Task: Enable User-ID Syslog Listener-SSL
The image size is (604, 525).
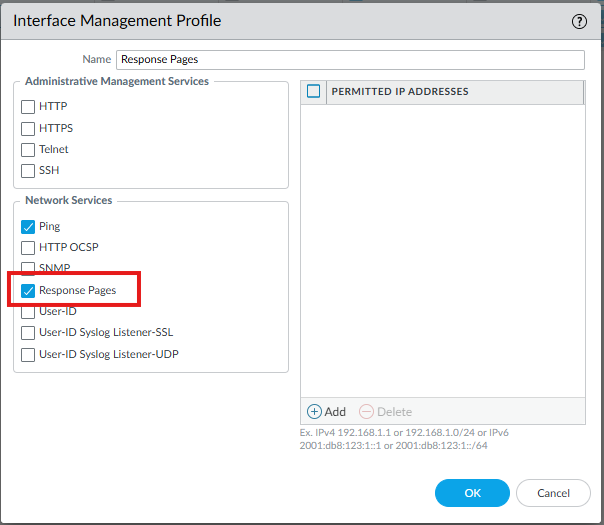Action: point(28,332)
